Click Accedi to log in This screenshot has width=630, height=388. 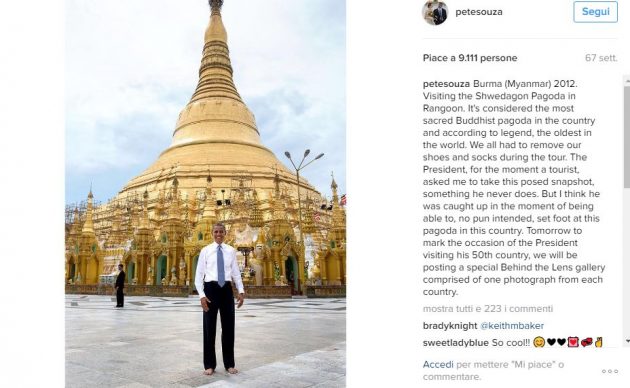point(438,365)
